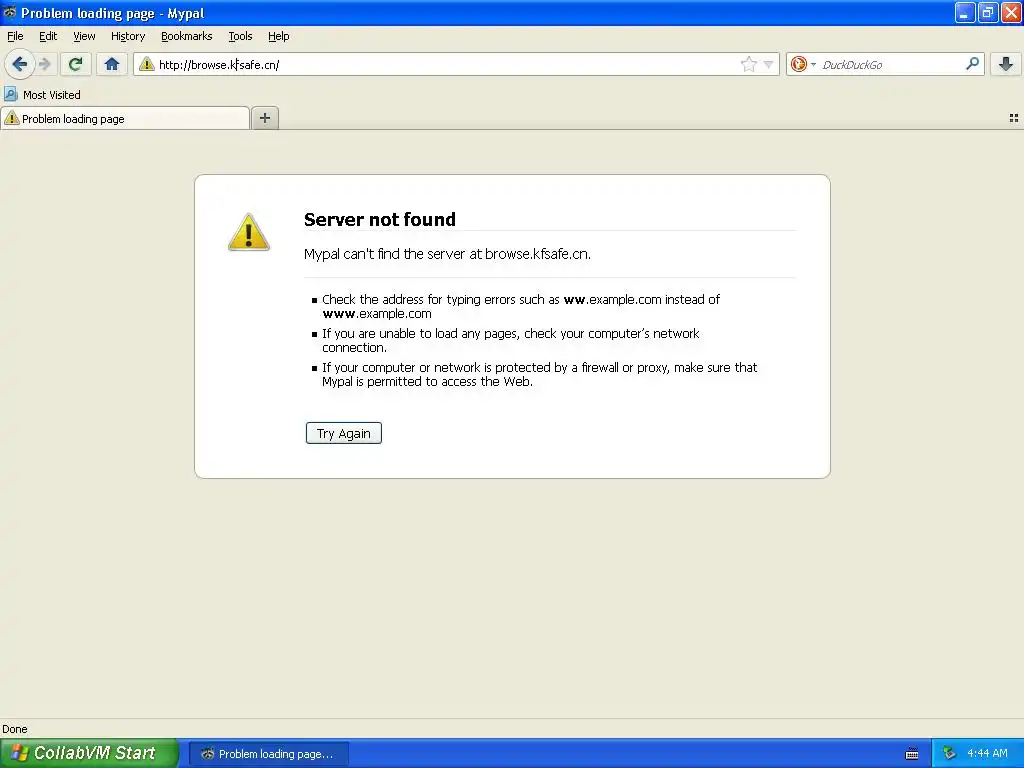The width and height of the screenshot is (1024, 768).
Task: Close the Mypal browser window
Action: pyautogui.click(x=1011, y=12)
